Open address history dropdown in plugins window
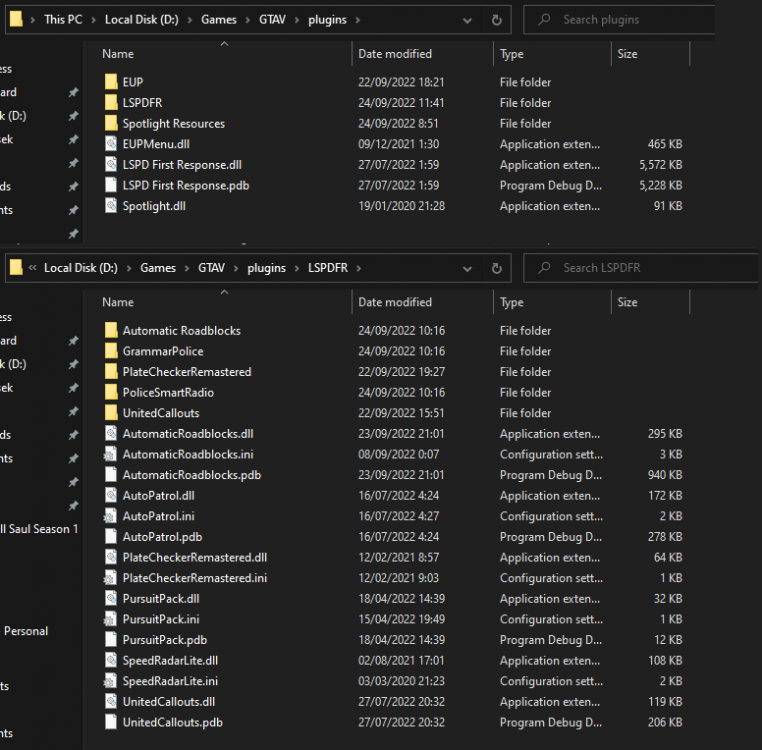The width and height of the screenshot is (762, 750). (x=467, y=20)
